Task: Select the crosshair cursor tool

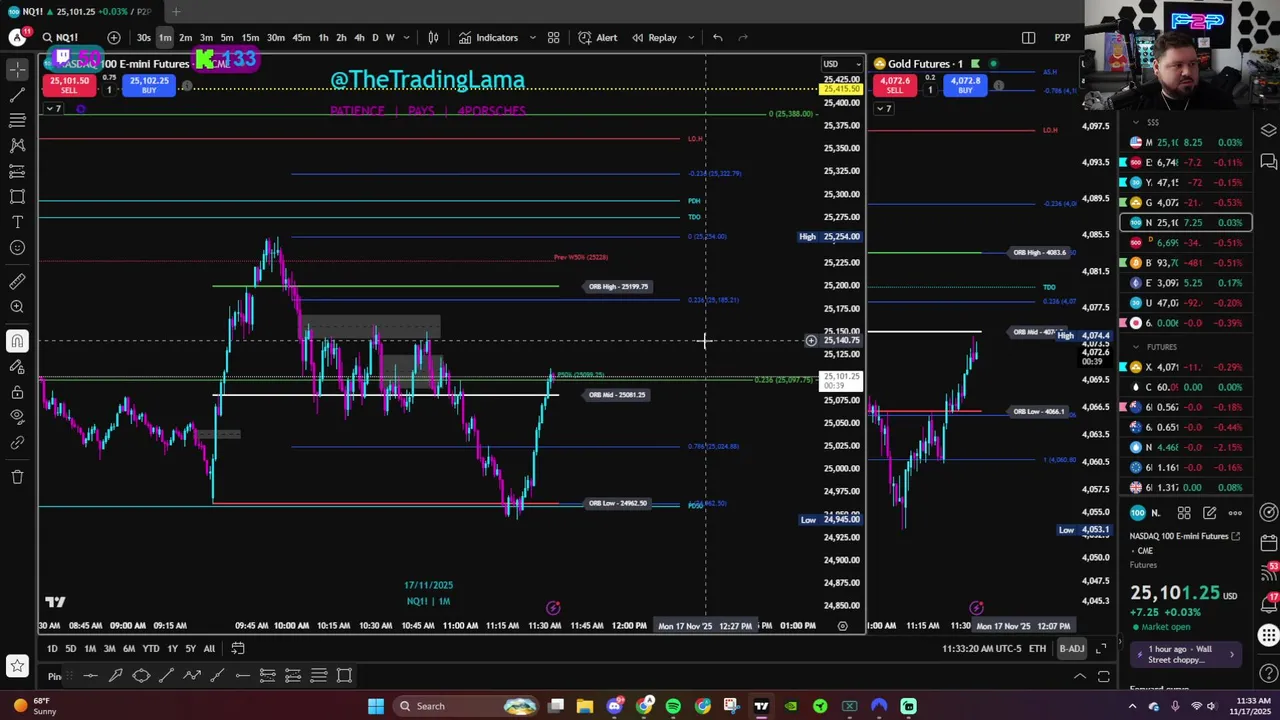Action: pyautogui.click(x=17, y=69)
